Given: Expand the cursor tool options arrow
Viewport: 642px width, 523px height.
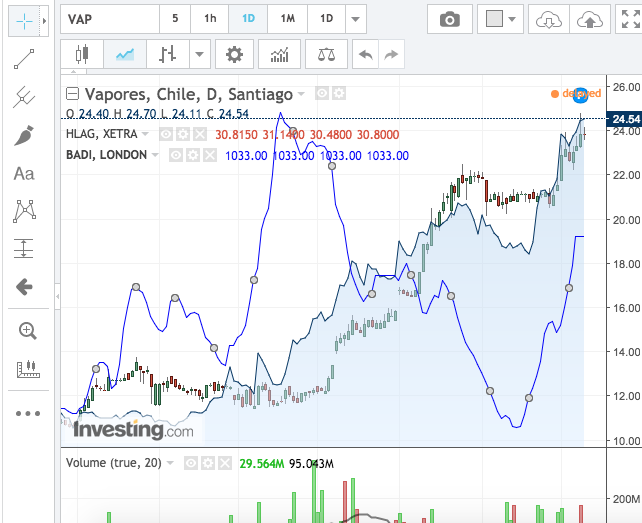Looking at the screenshot, I should point(44,21).
